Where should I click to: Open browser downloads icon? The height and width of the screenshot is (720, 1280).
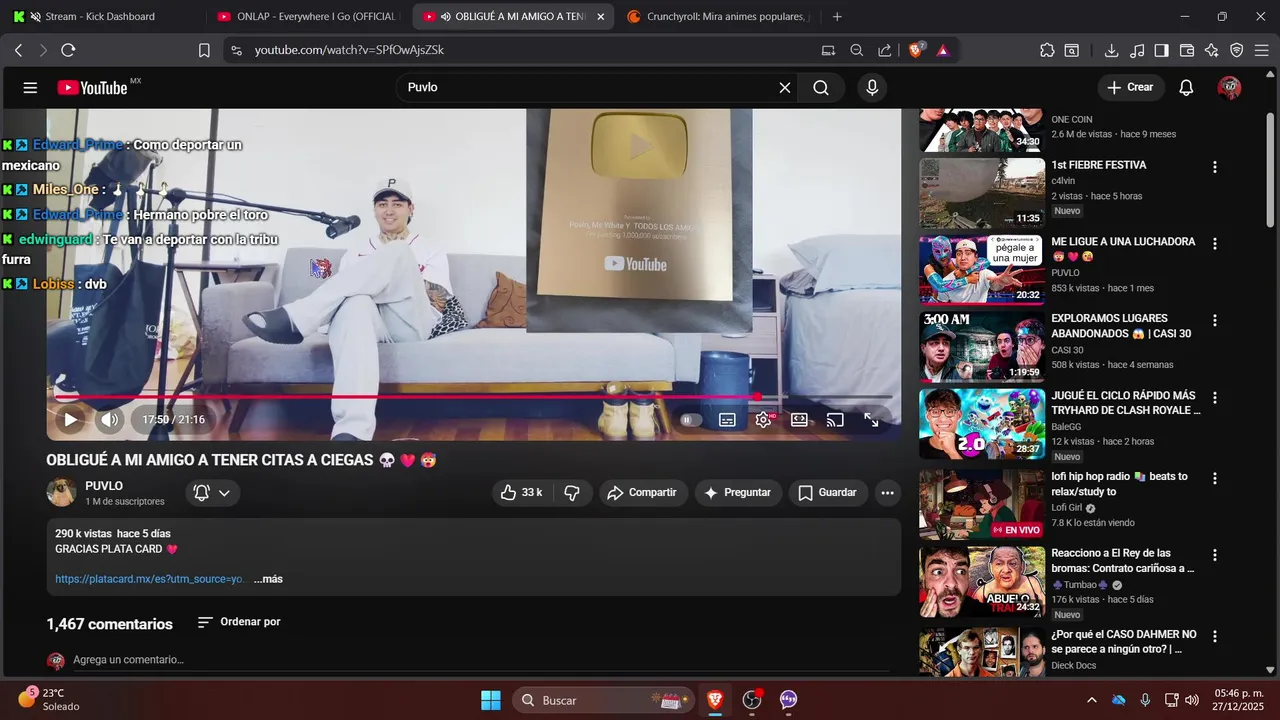click(x=1111, y=50)
